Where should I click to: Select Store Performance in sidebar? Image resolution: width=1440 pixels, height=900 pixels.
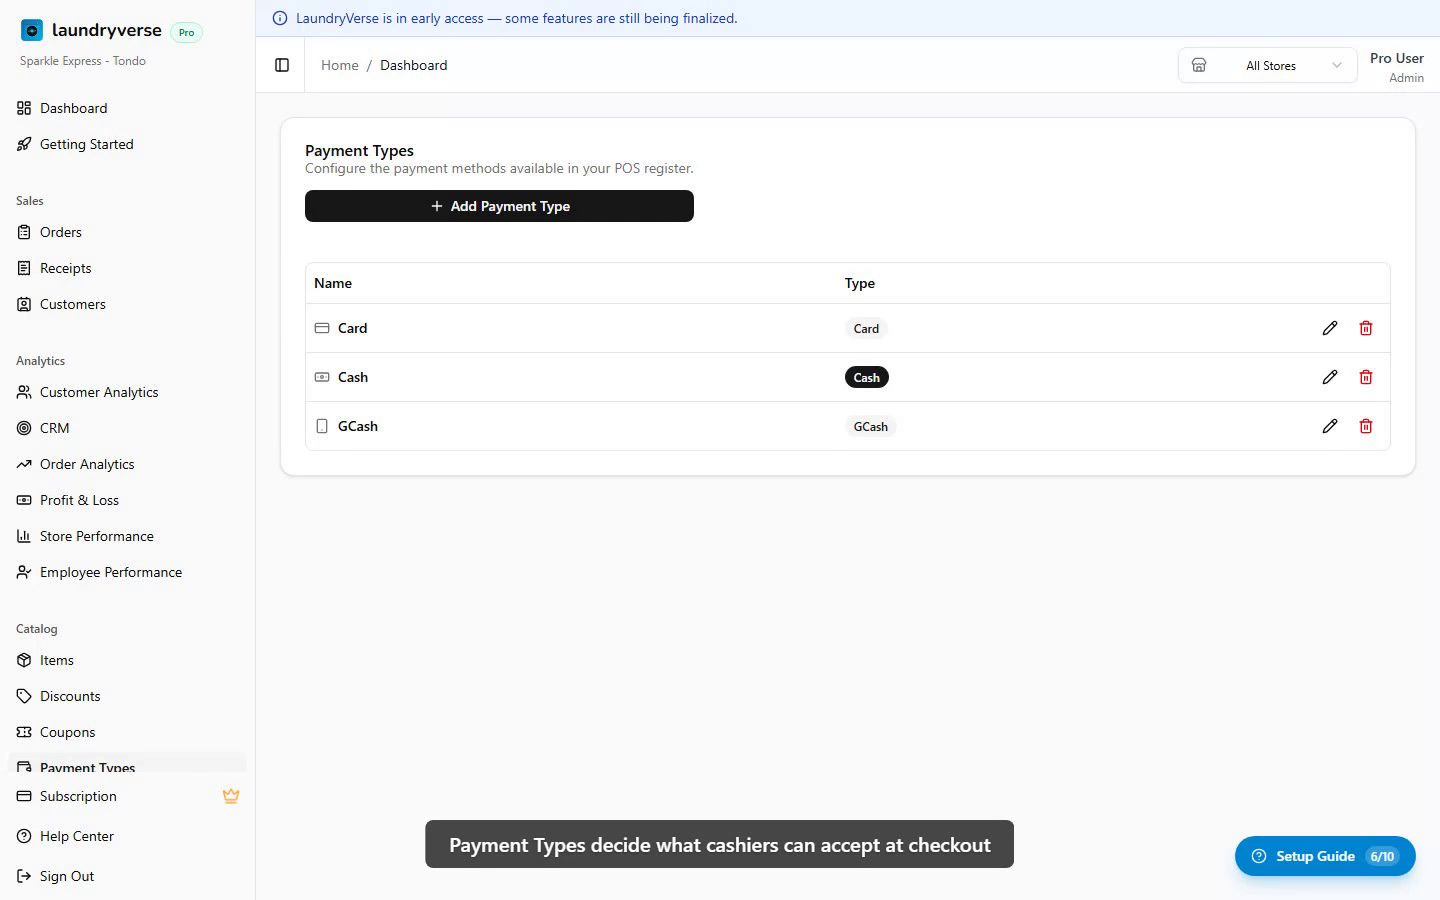point(127,536)
